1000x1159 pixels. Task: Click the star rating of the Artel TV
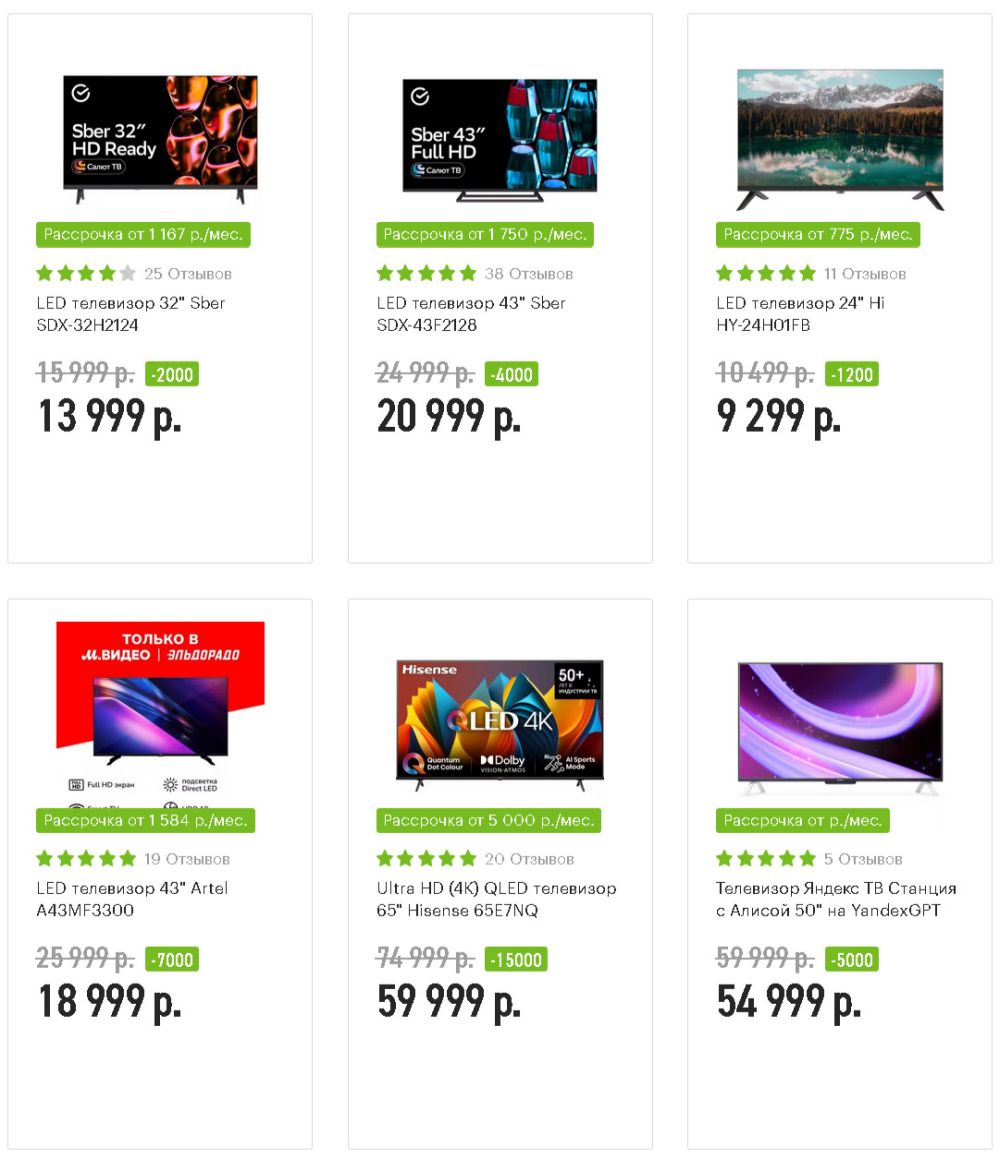[x=86, y=859]
